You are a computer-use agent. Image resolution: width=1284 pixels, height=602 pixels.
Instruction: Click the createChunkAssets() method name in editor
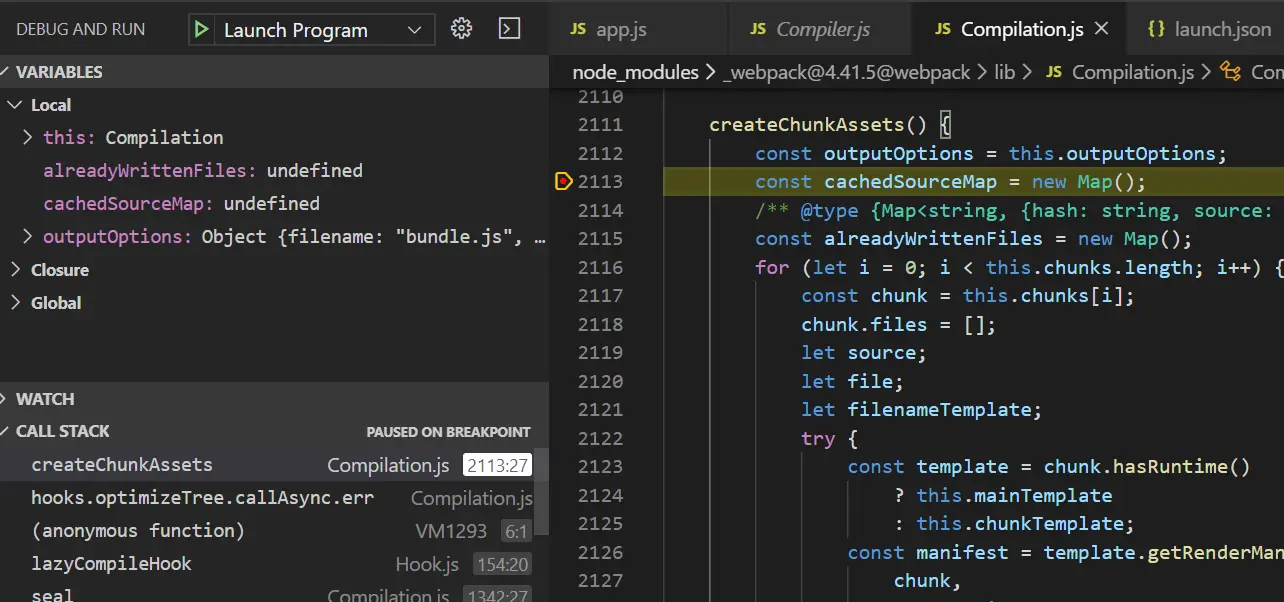pos(806,125)
